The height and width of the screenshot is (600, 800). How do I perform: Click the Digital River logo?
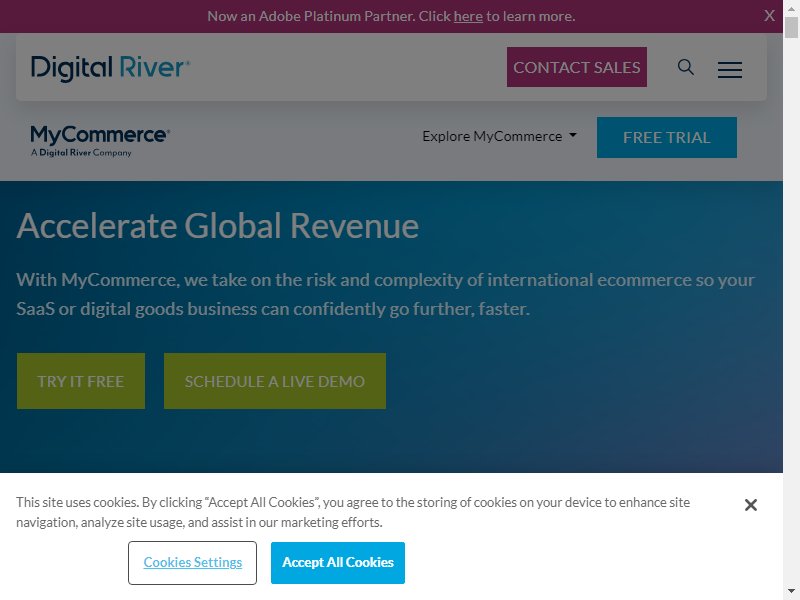(110, 68)
